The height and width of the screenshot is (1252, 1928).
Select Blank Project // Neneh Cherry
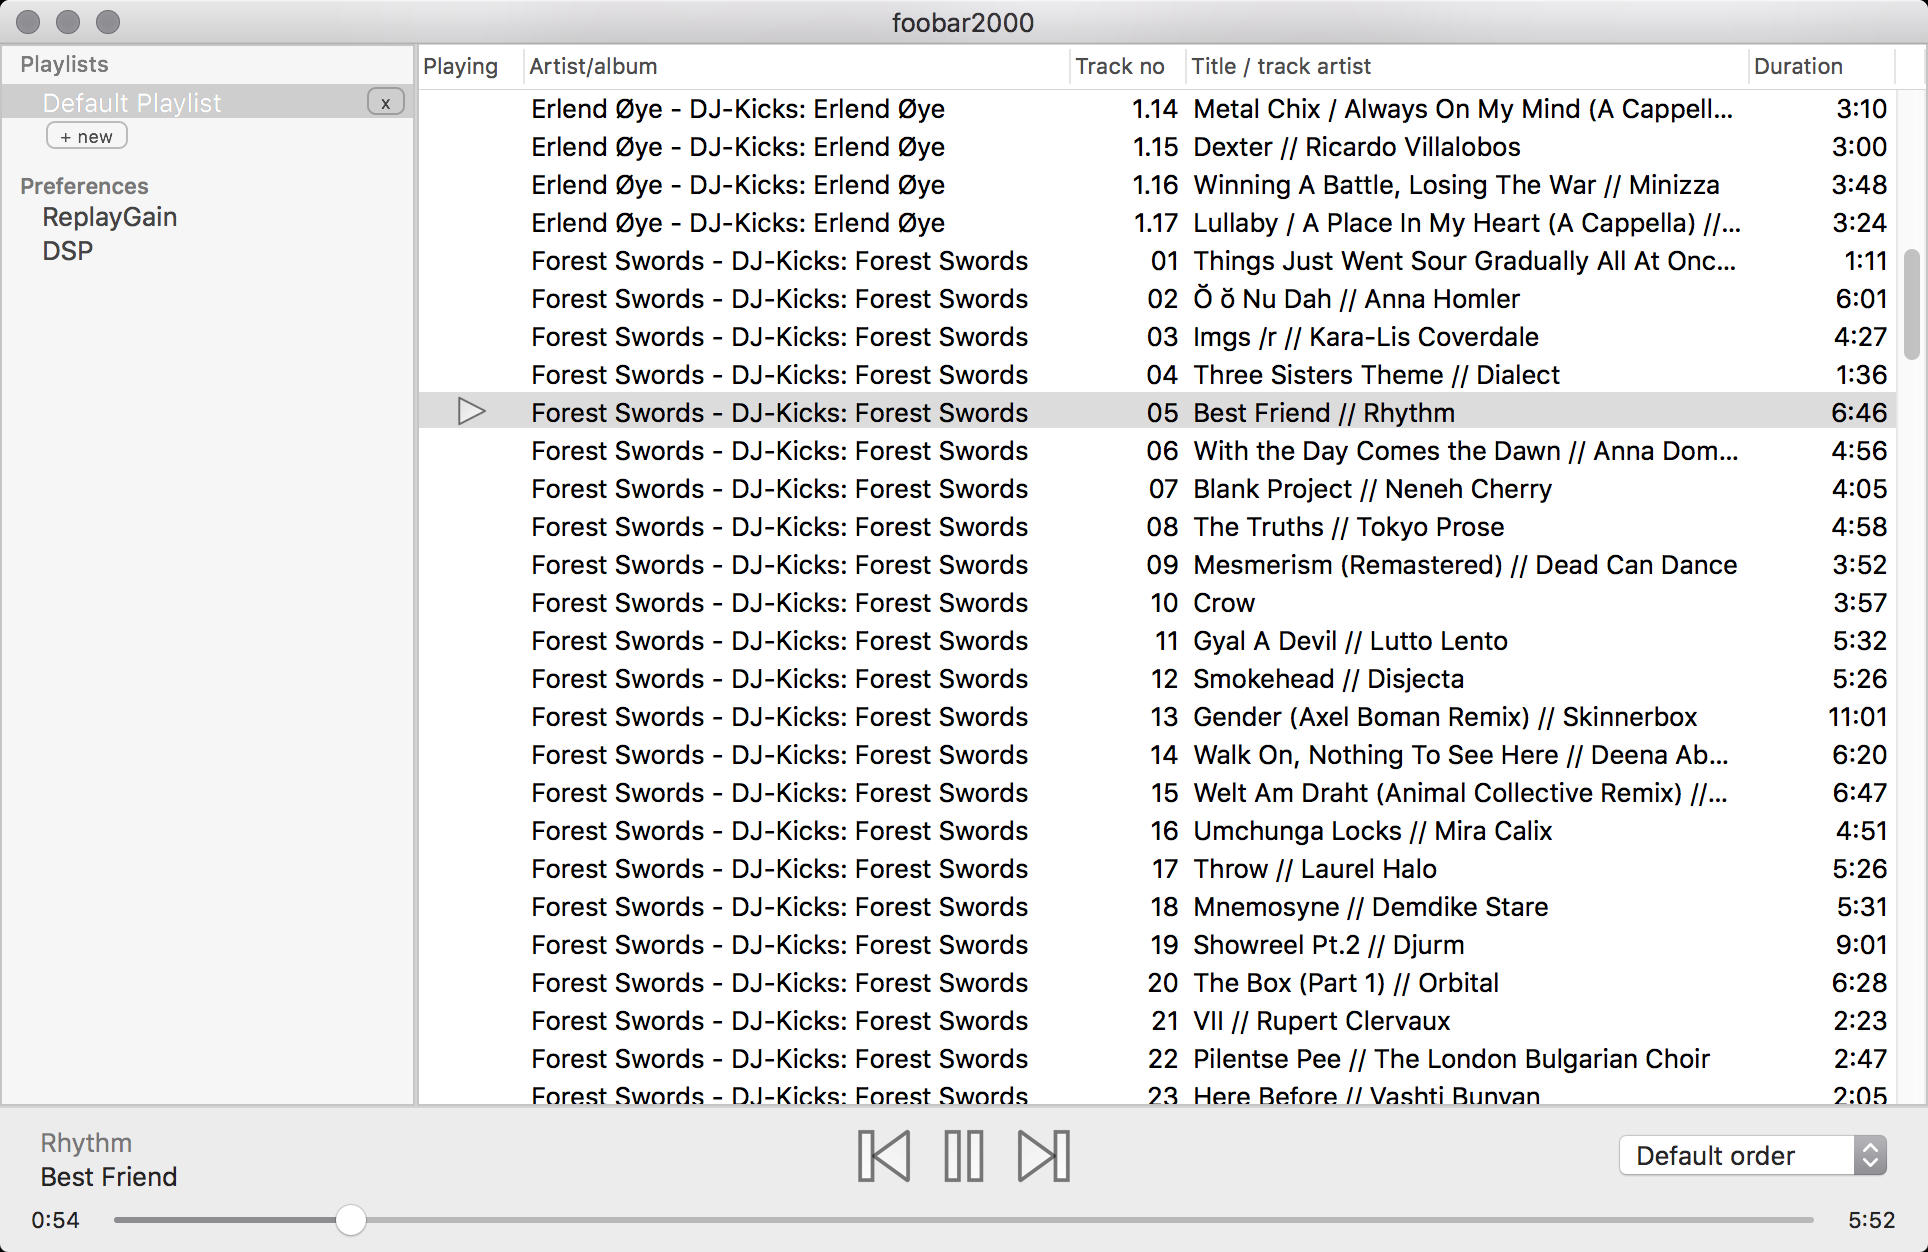point(1157,488)
